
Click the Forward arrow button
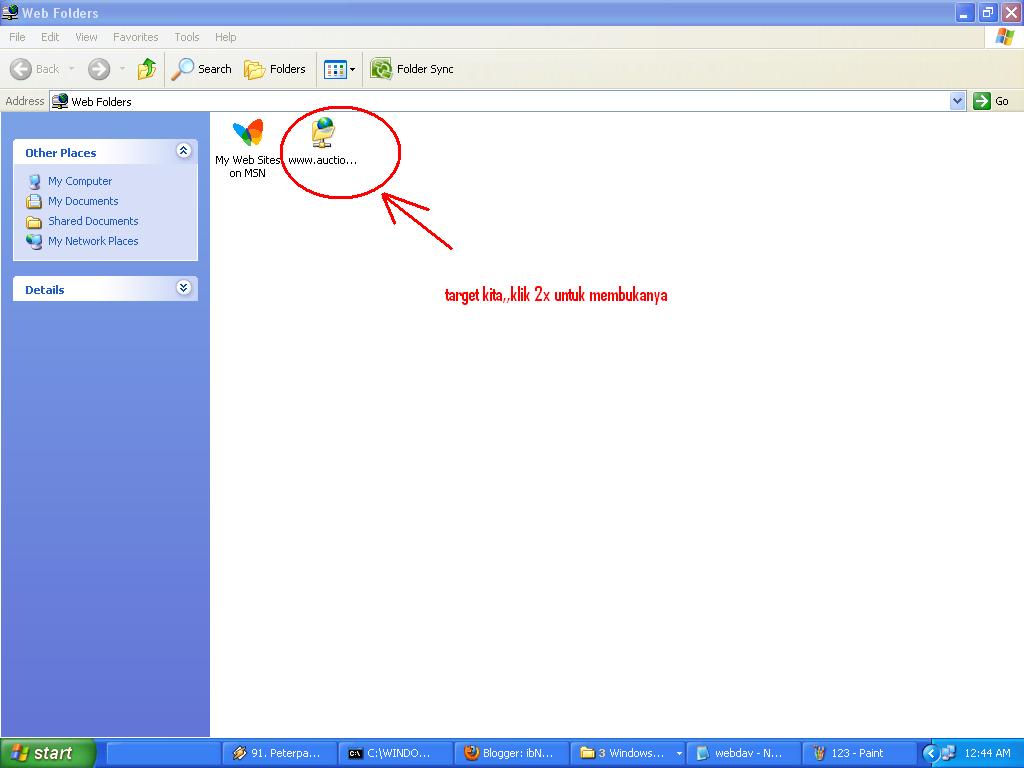point(99,69)
